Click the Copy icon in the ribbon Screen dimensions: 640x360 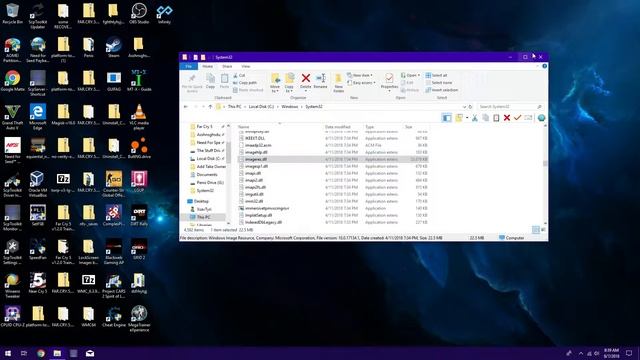coord(210,79)
